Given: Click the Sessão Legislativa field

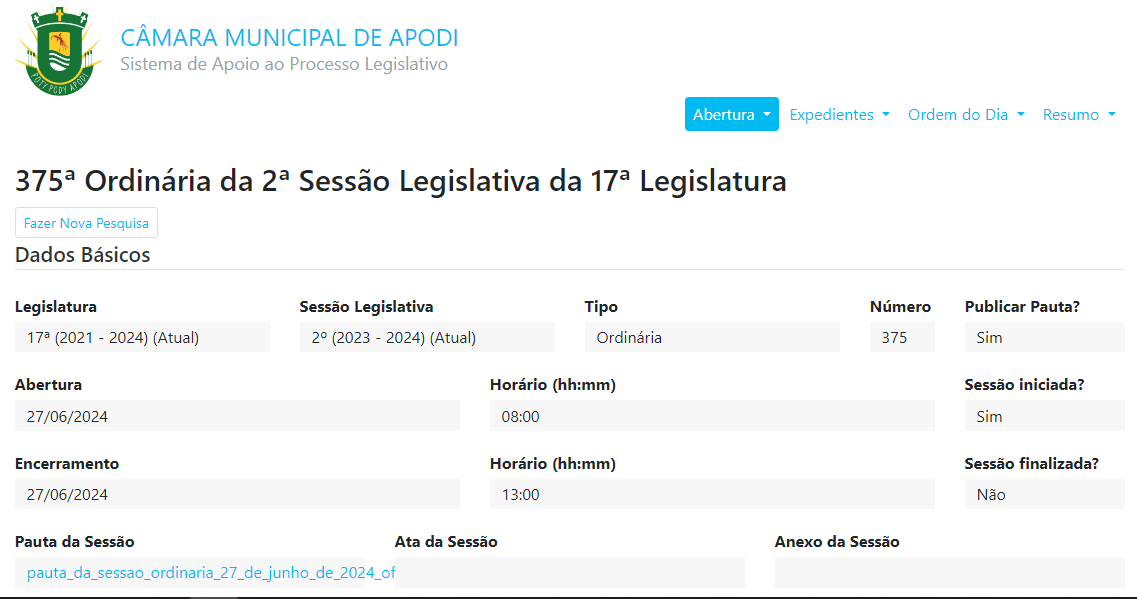Looking at the screenshot, I should click(x=427, y=337).
